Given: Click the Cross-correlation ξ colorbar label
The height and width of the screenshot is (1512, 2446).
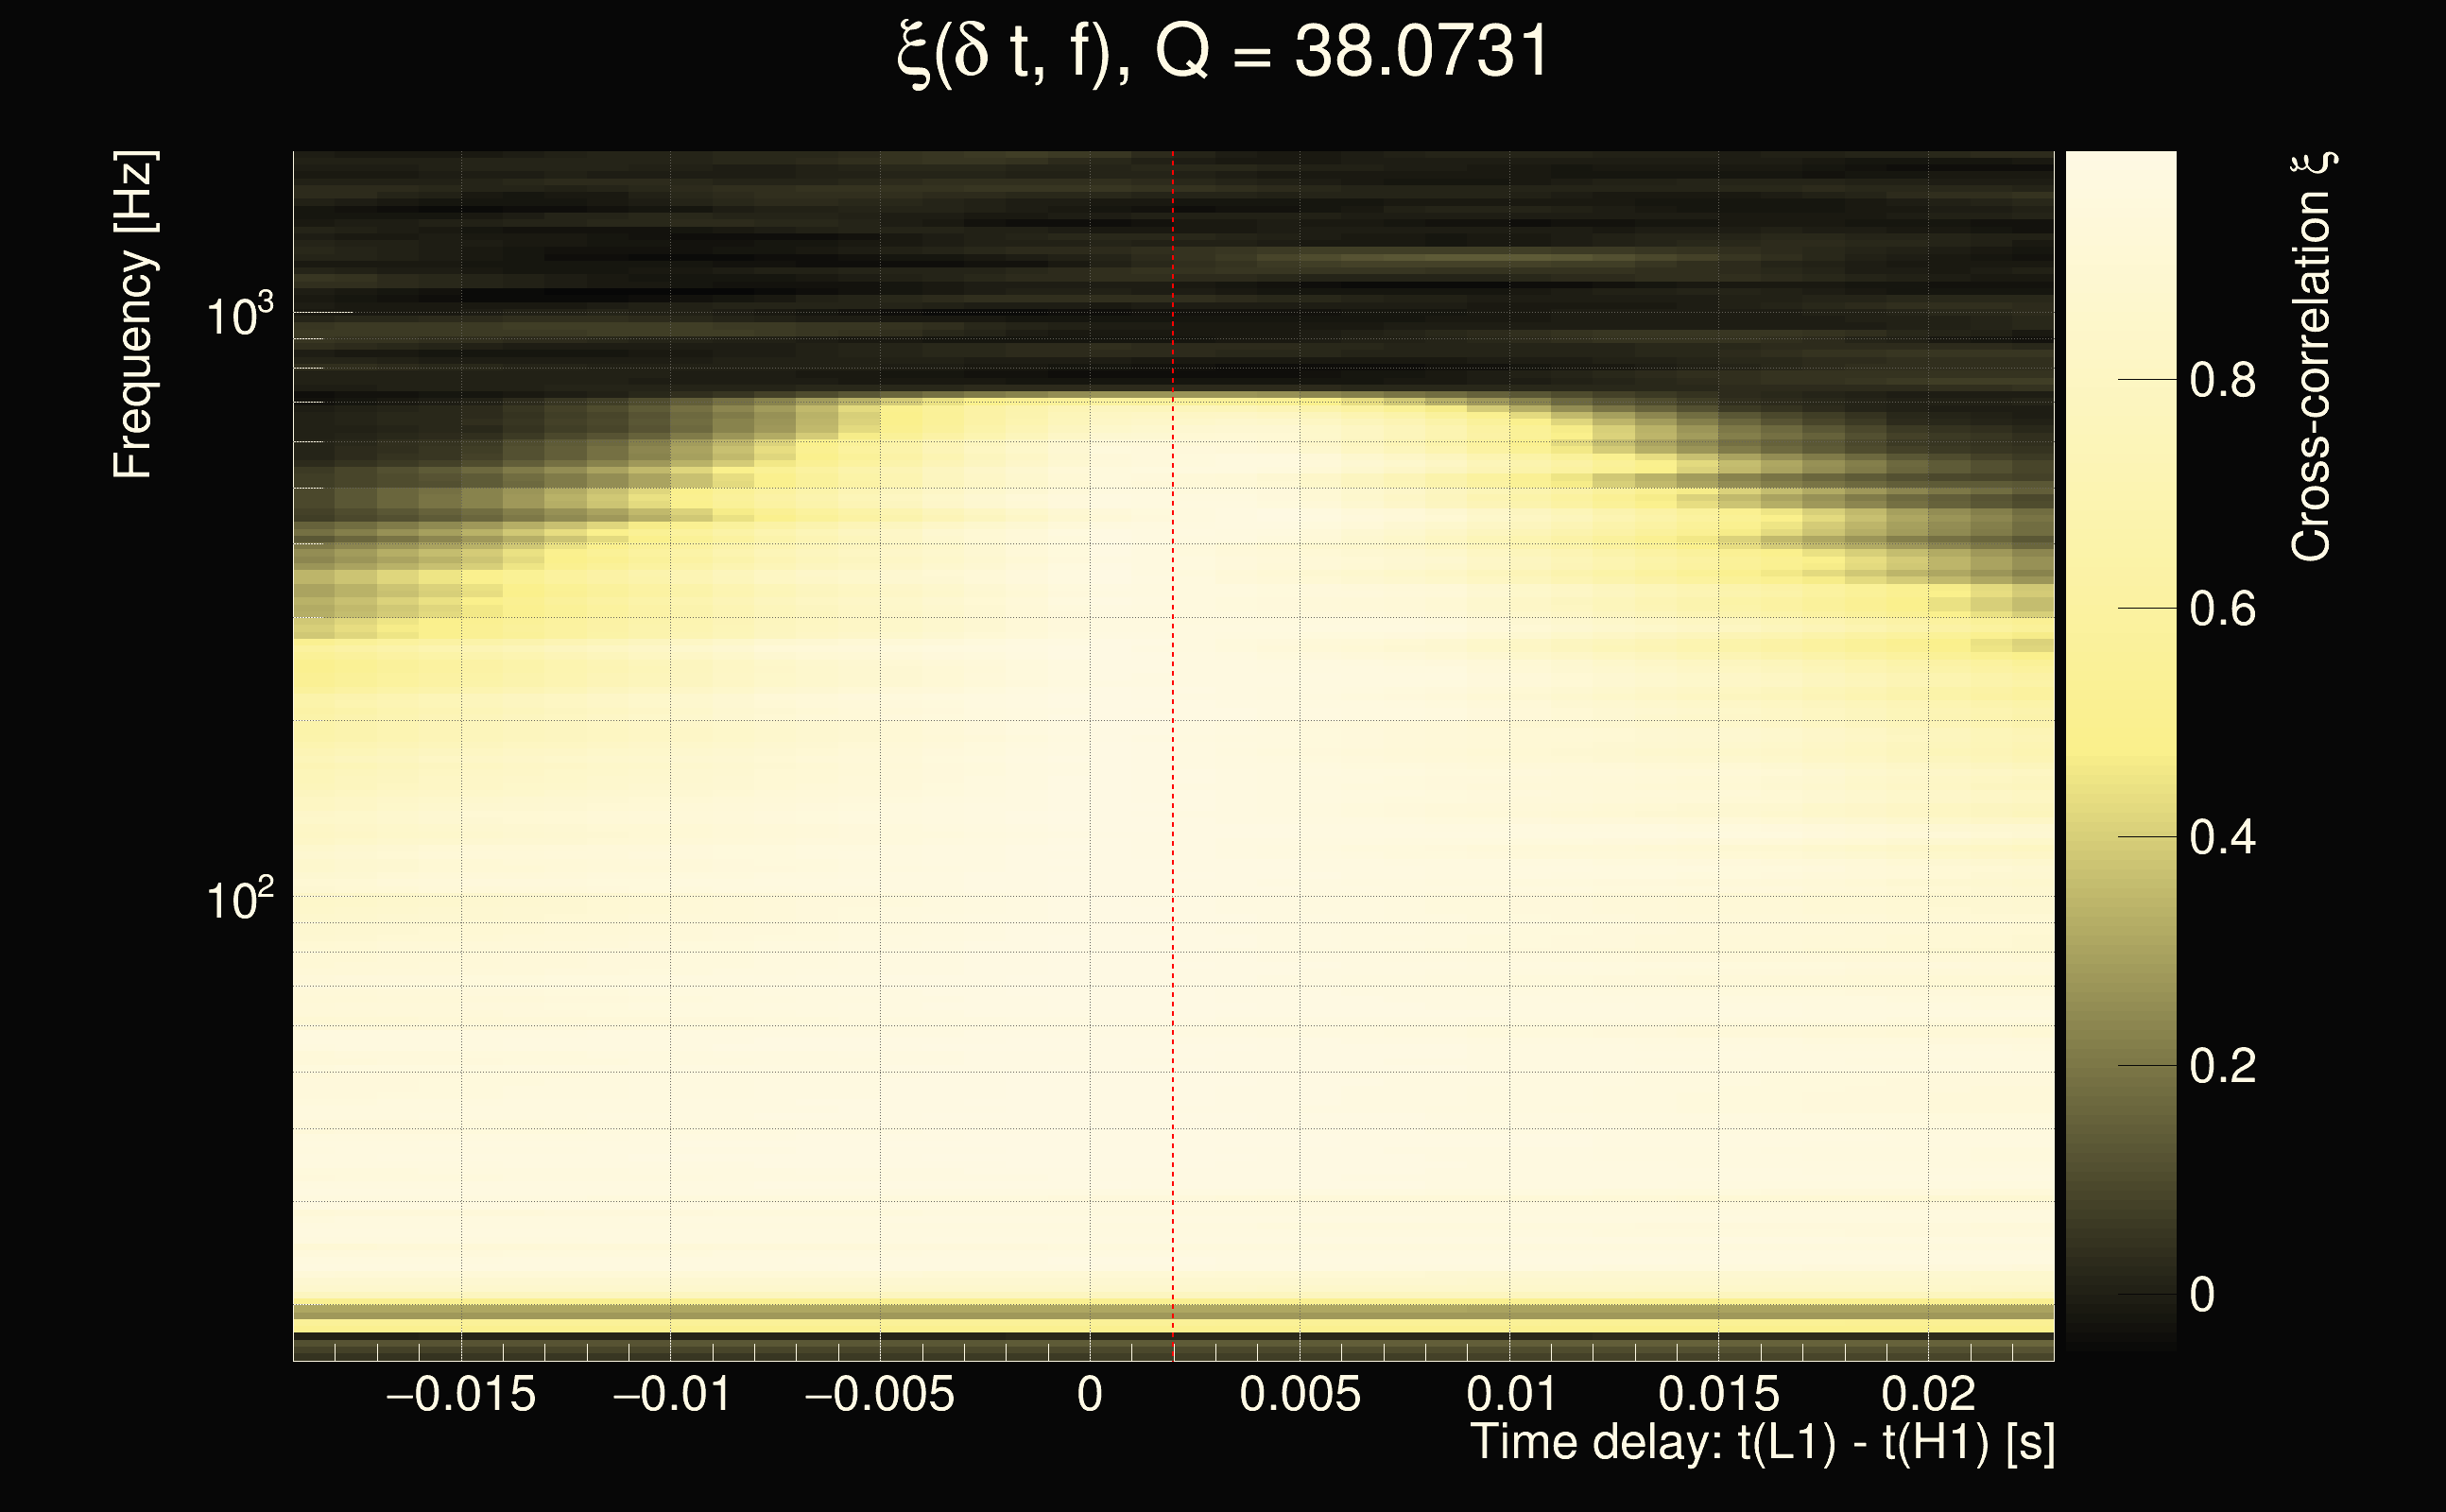Looking at the screenshot, I should (2311, 357).
